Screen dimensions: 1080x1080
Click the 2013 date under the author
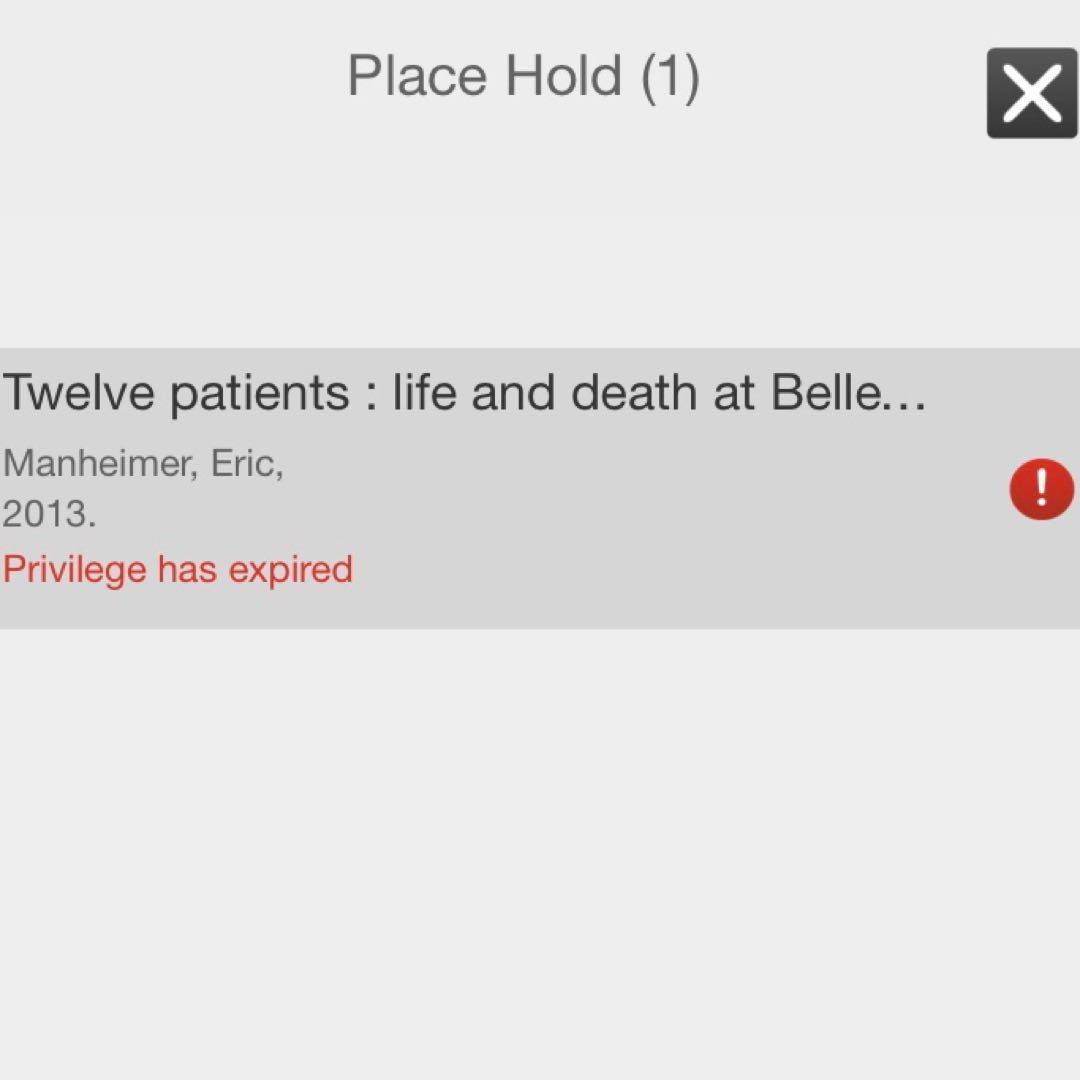[x=49, y=514]
